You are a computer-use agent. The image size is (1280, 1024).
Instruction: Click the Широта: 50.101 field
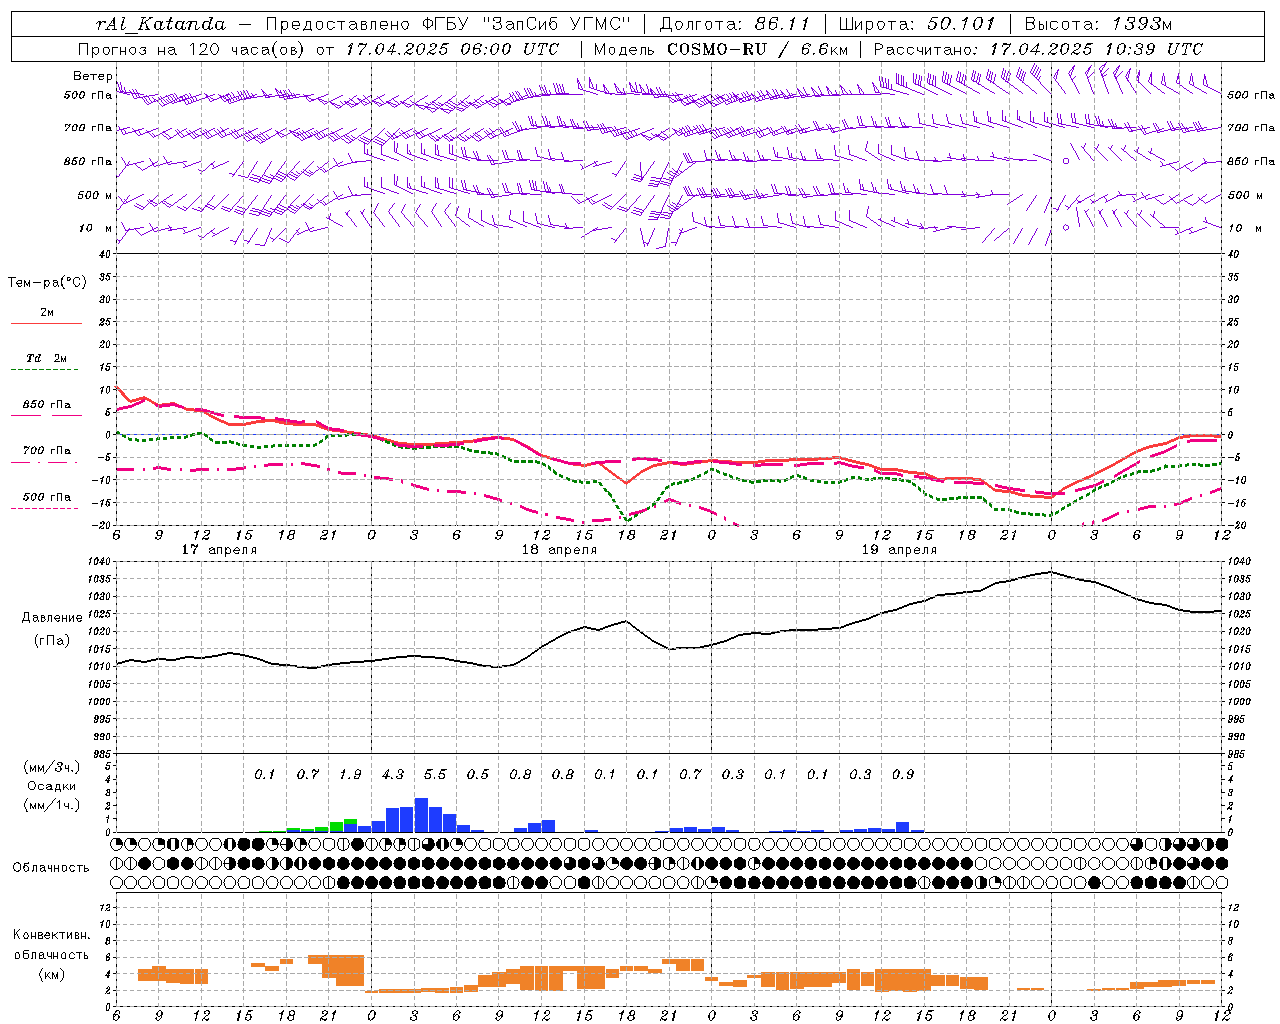click(x=917, y=24)
